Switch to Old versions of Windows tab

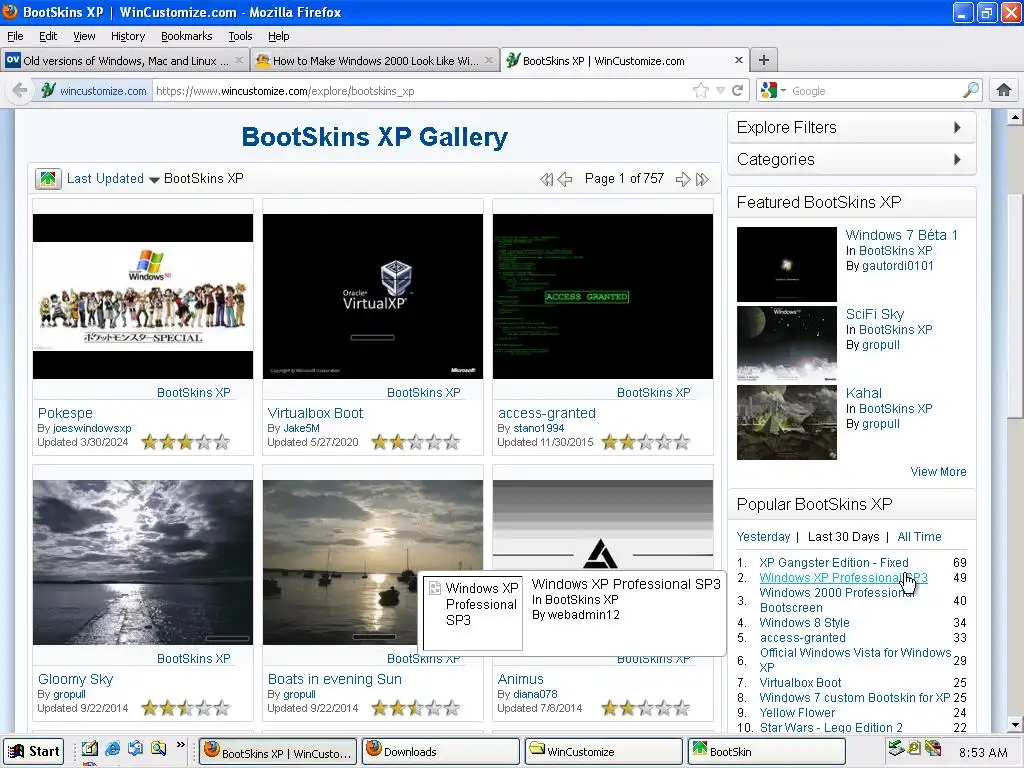point(124,60)
